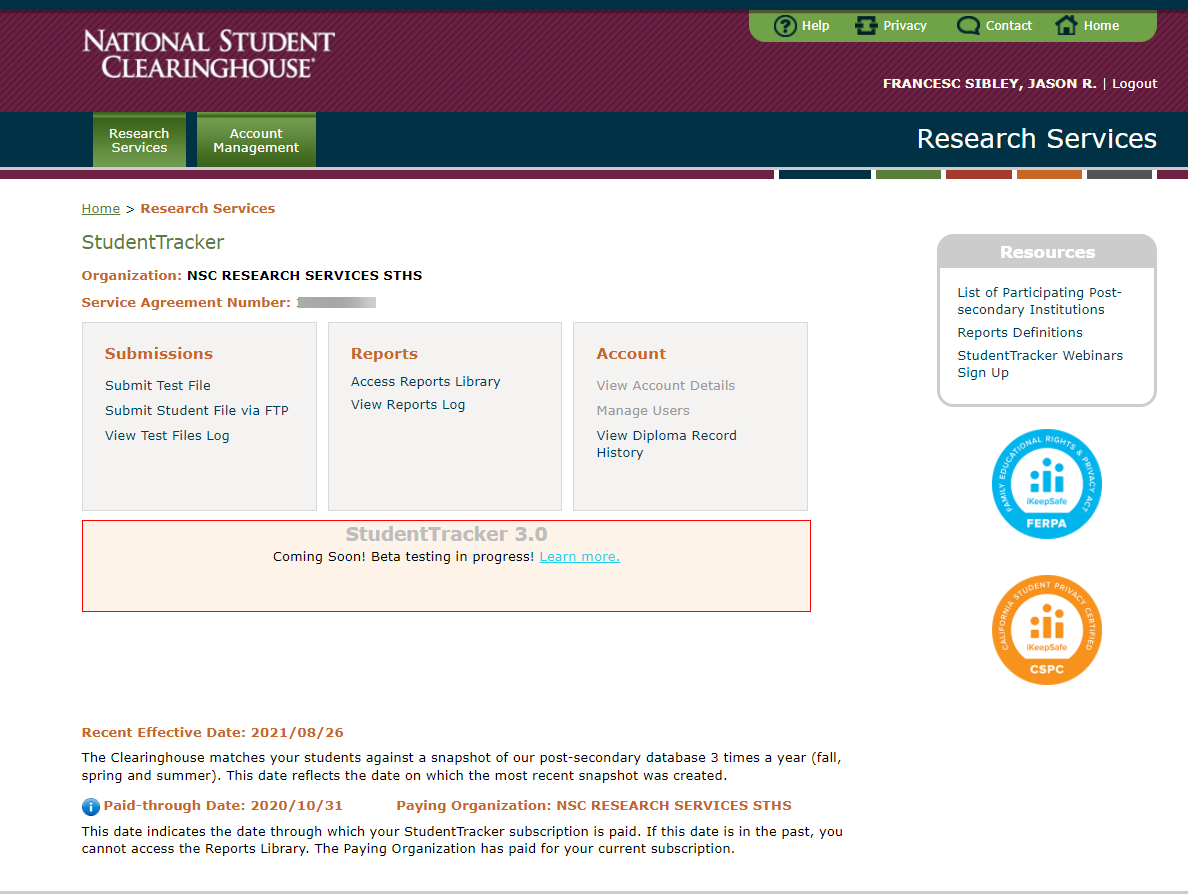Click the Home house icon
1188x894 pixels.
[1066, 26]
